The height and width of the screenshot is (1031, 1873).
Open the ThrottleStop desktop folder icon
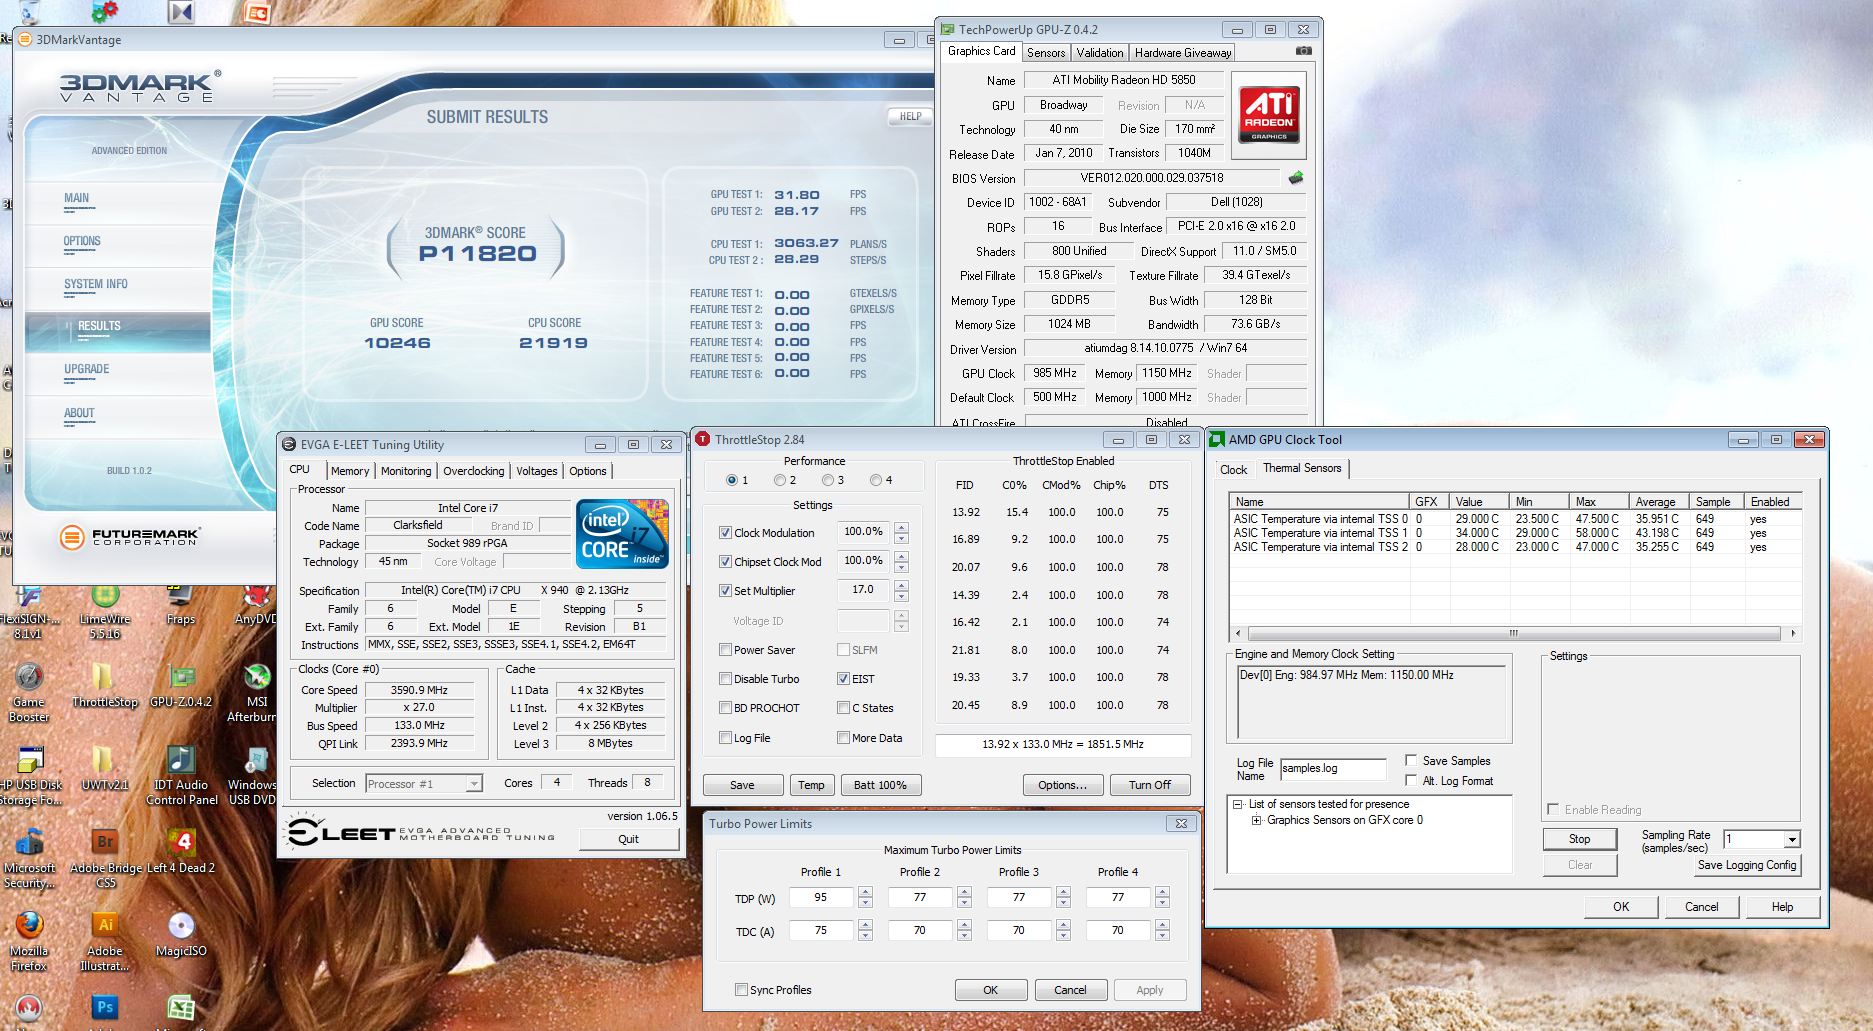pyautogui.click(x=104, y=685)
